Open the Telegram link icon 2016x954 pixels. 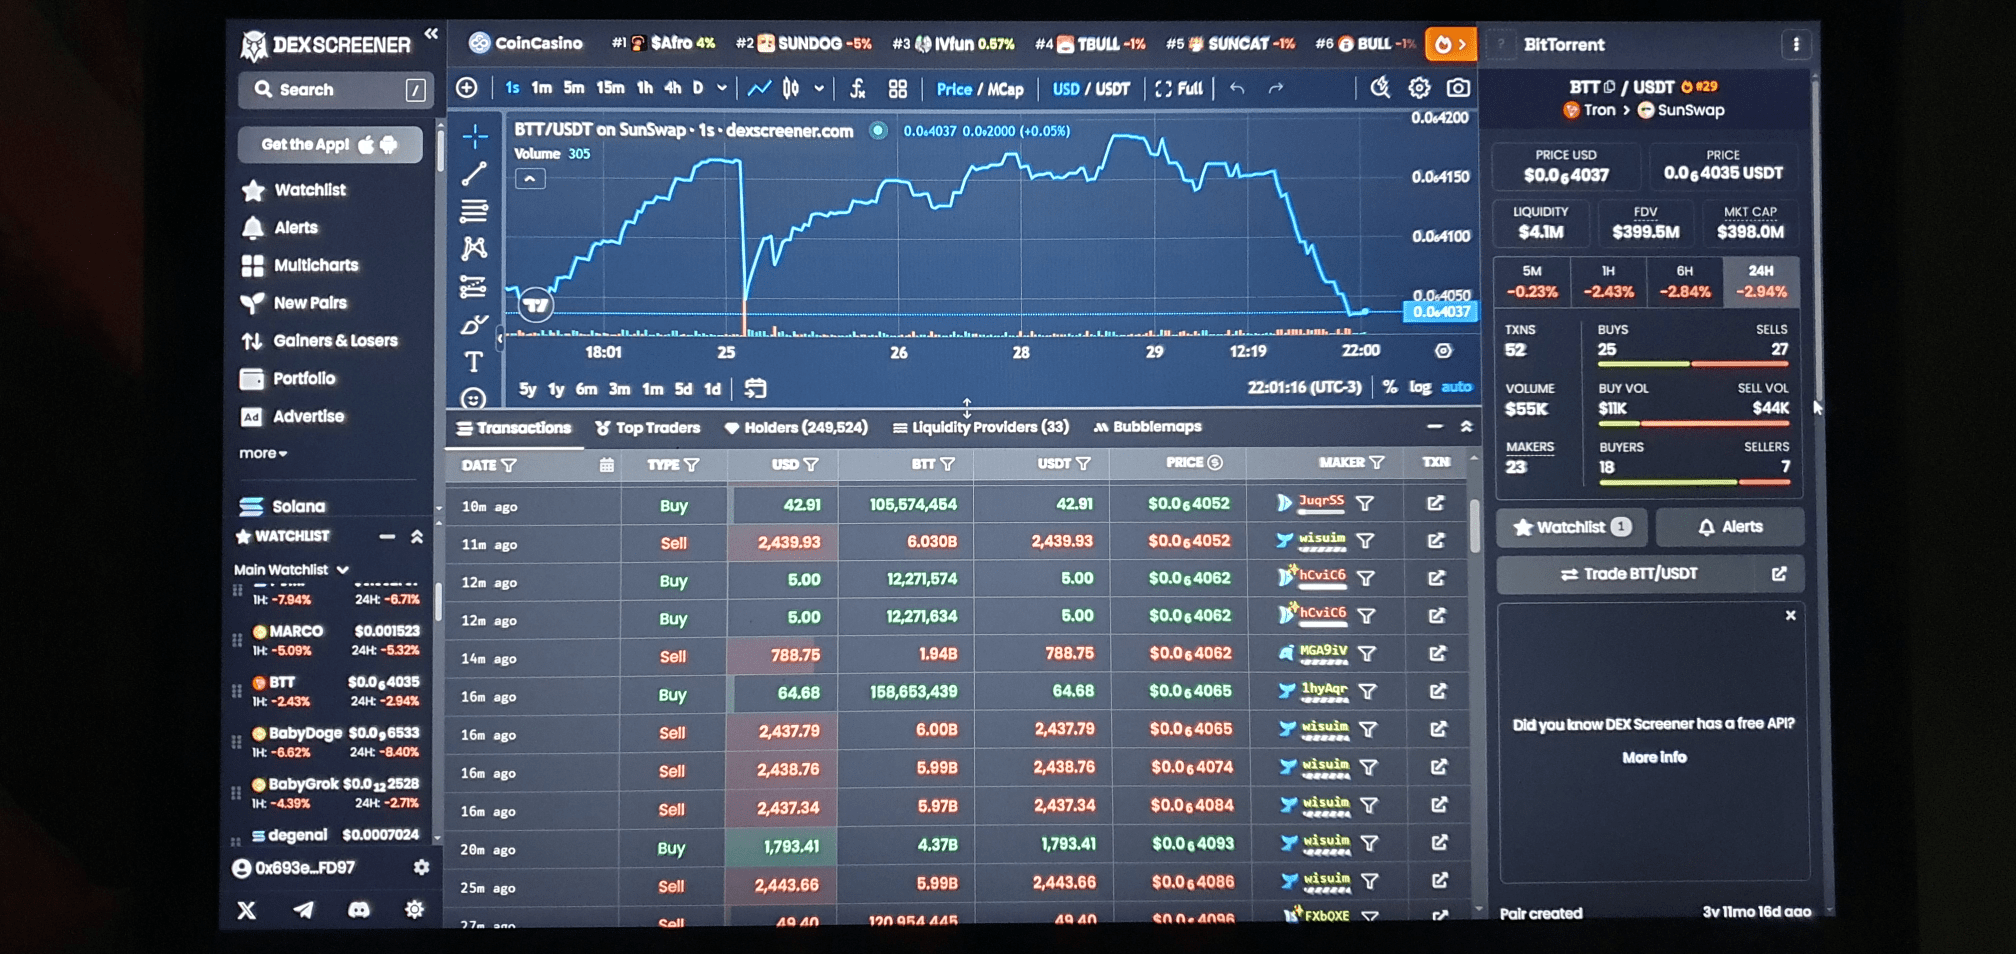click(x=303, y=910)
